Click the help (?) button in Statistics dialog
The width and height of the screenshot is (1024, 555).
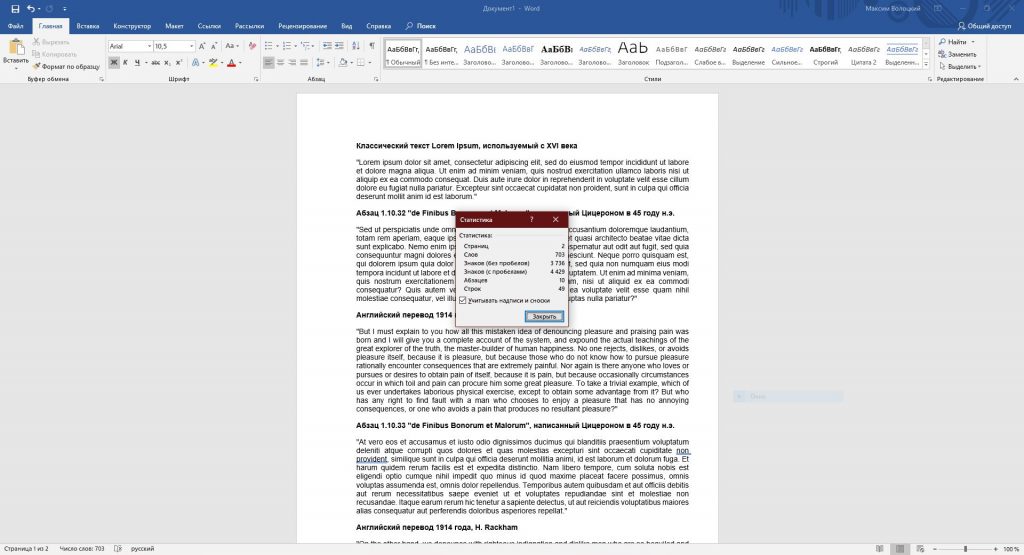531,219
